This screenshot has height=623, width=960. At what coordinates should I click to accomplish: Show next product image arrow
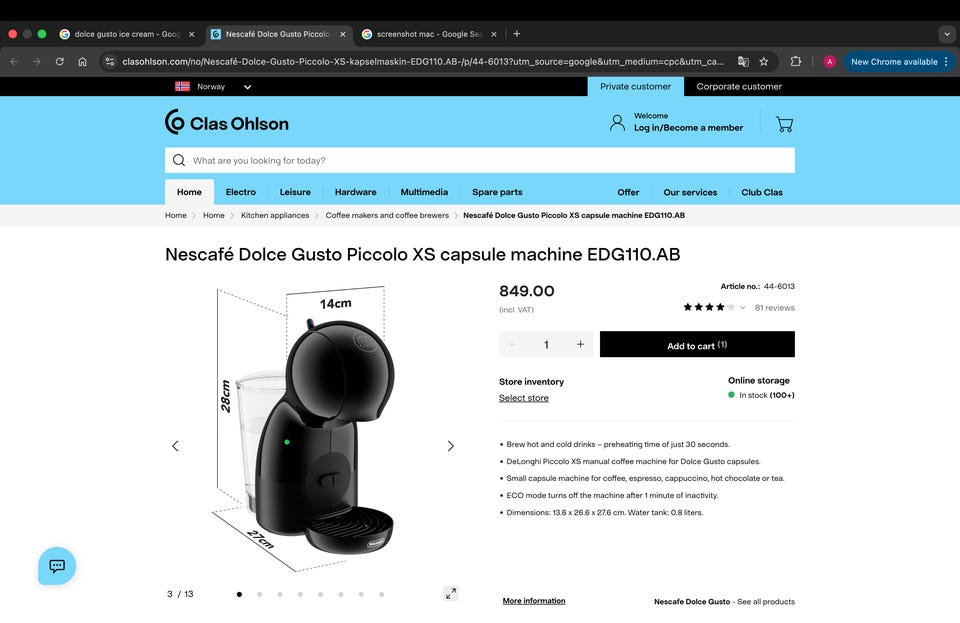(x=451, y=446)
